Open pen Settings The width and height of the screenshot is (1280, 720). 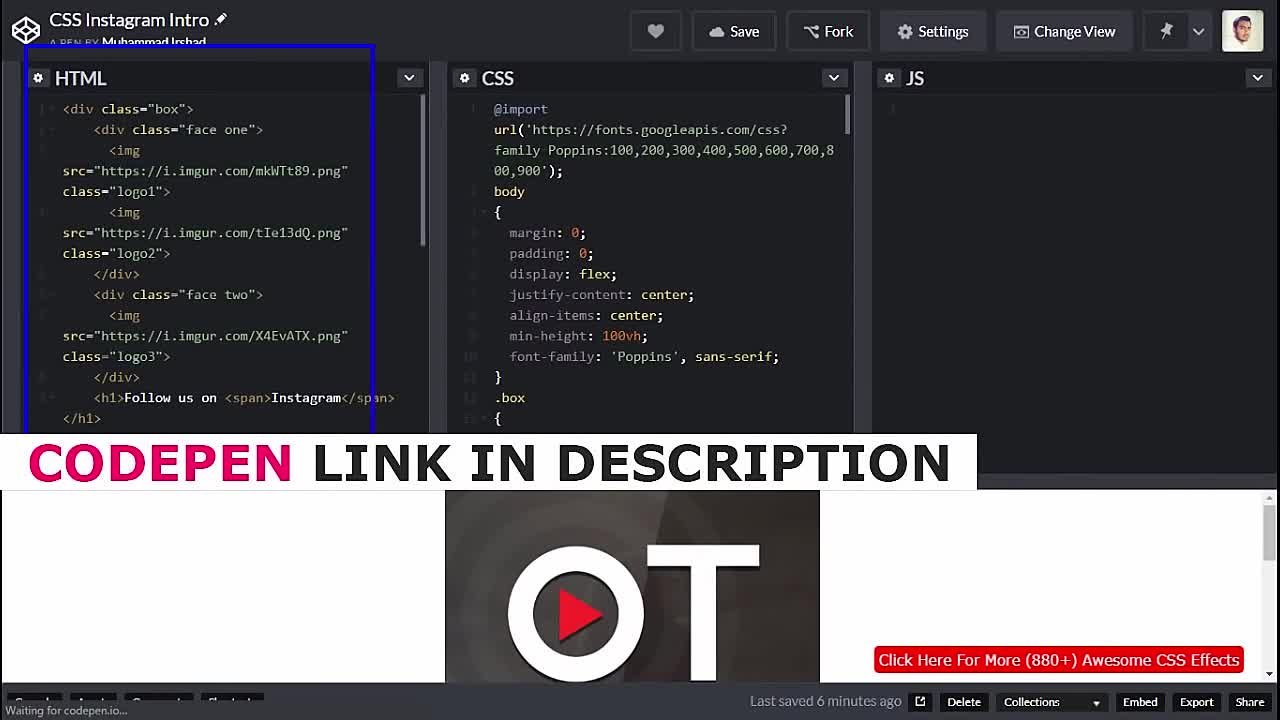point(933,31)
